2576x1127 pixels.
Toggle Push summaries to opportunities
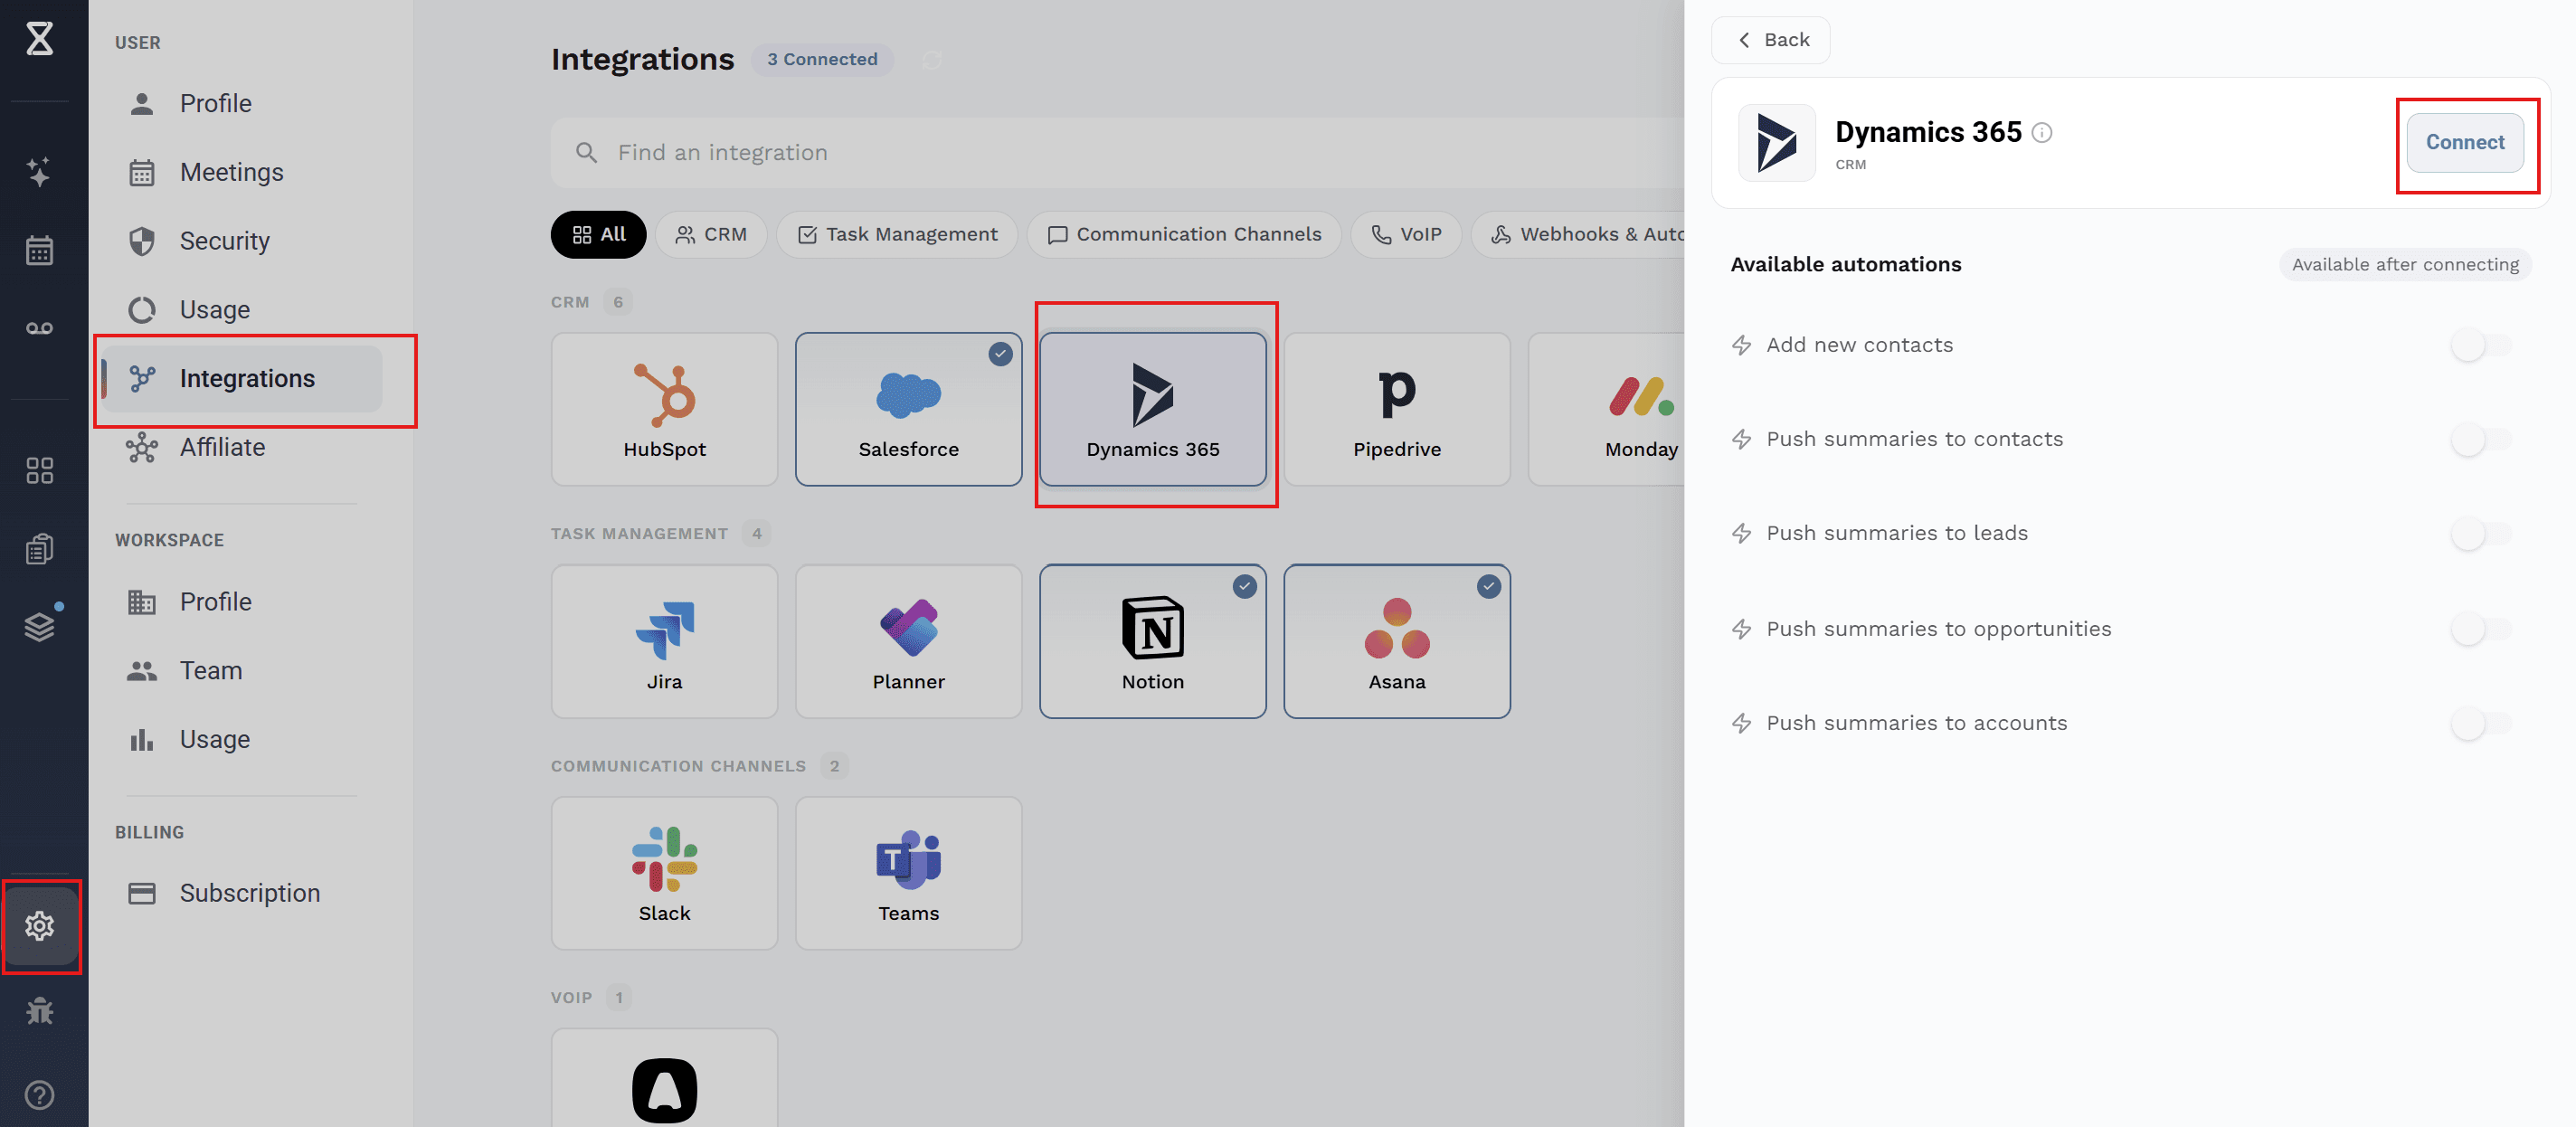2480,629
